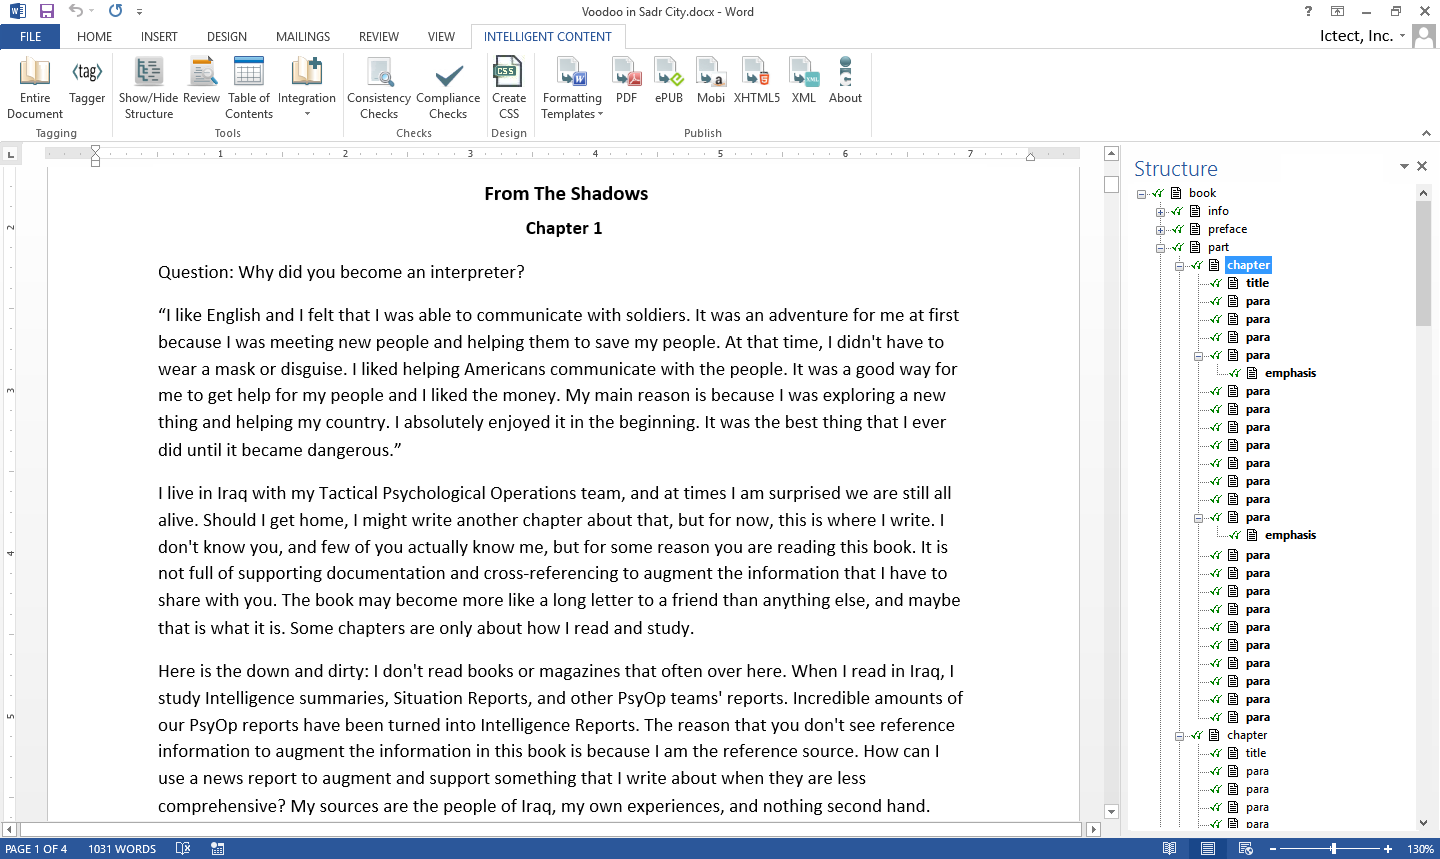
Task: Switch to the DESIGN tab
Action: tap(227, 37)
